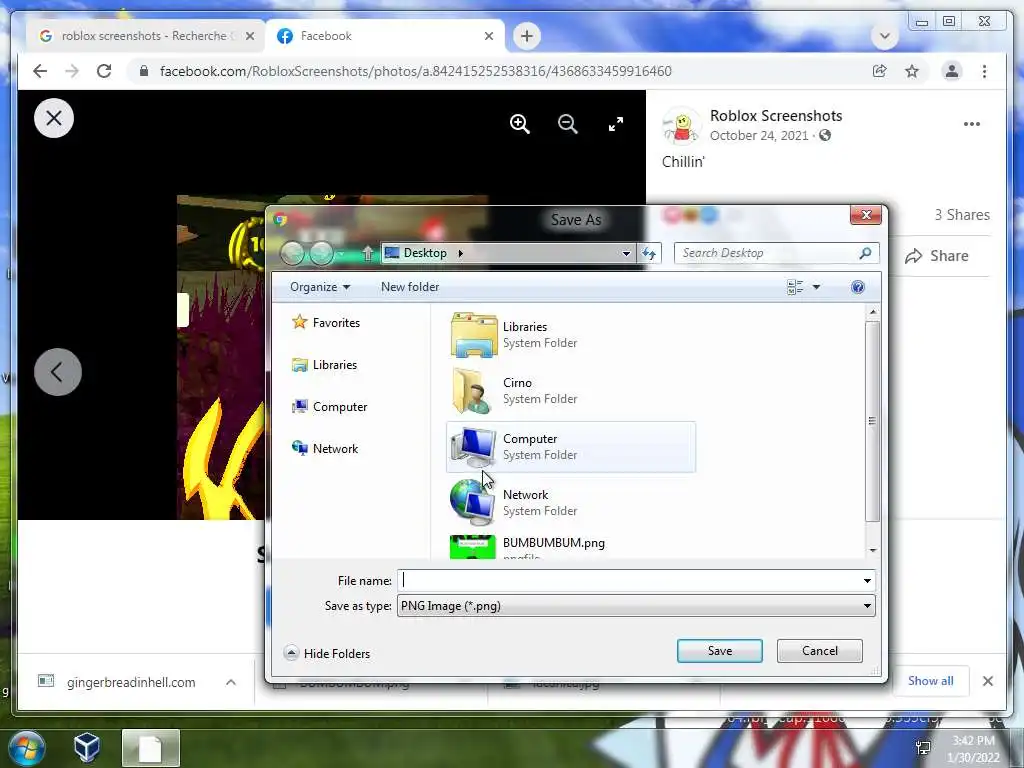Open the File name history dropdown

click(867, 581)
